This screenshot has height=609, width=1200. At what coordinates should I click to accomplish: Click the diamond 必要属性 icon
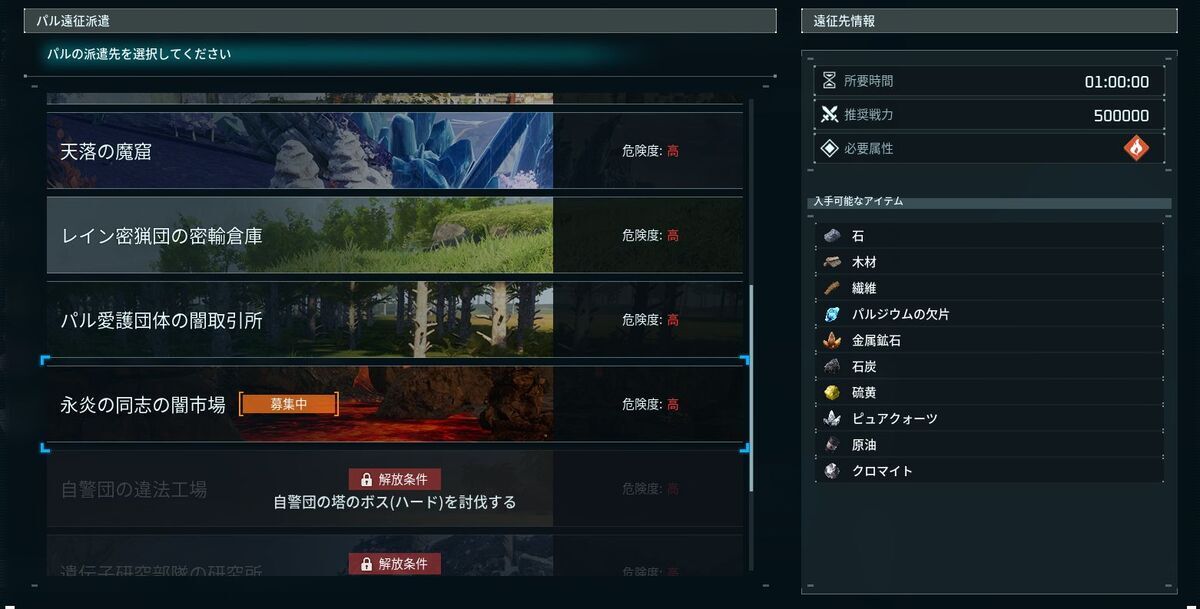coord(829,148)
